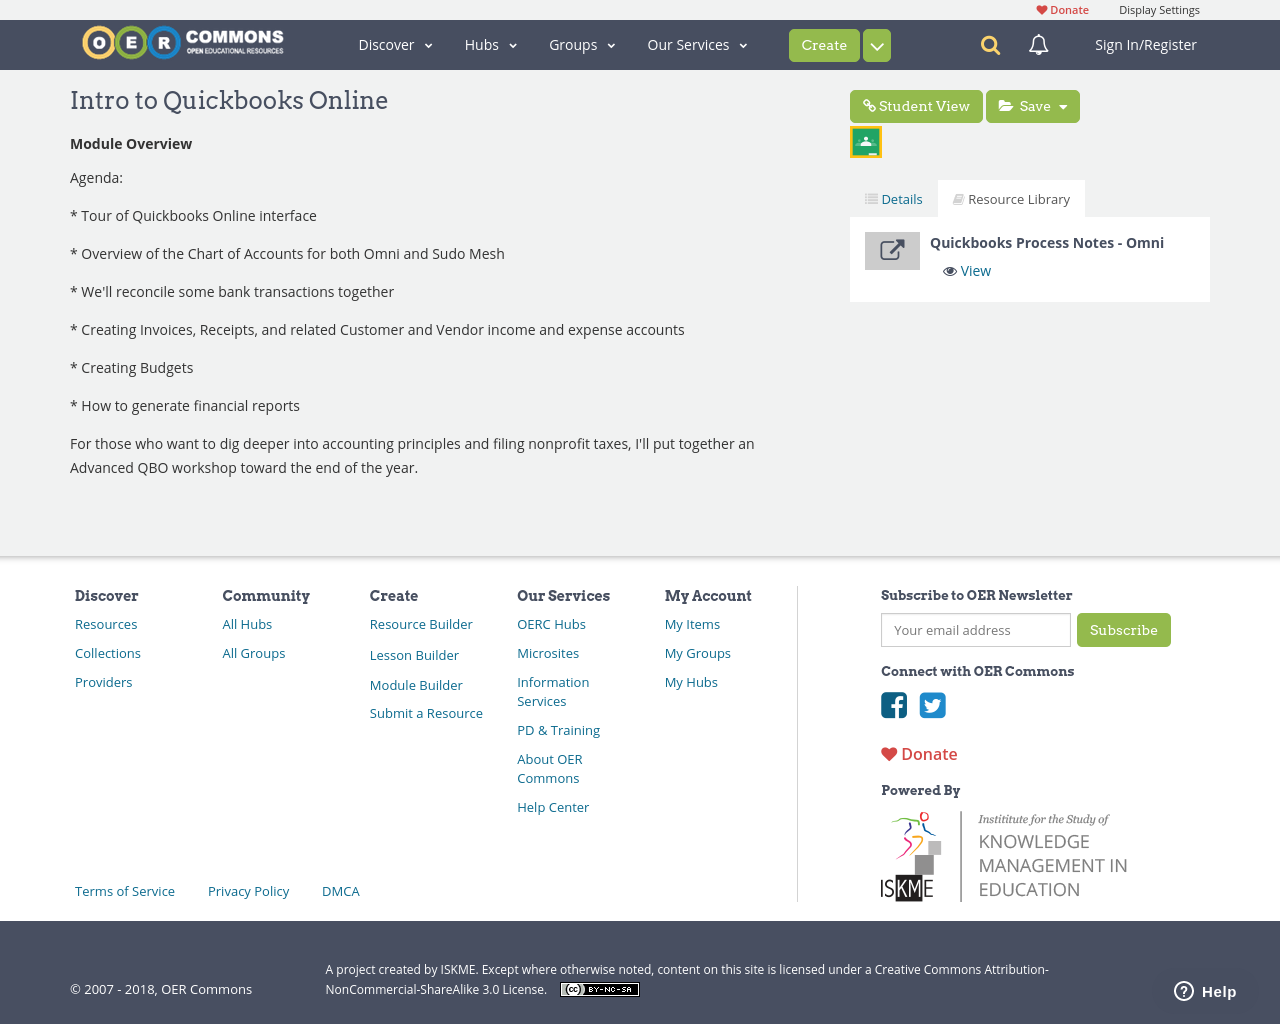This screenshot has height=1024, width=1280.
Task: Share to Google Classroom via its icon
Action: click(865, 141)
